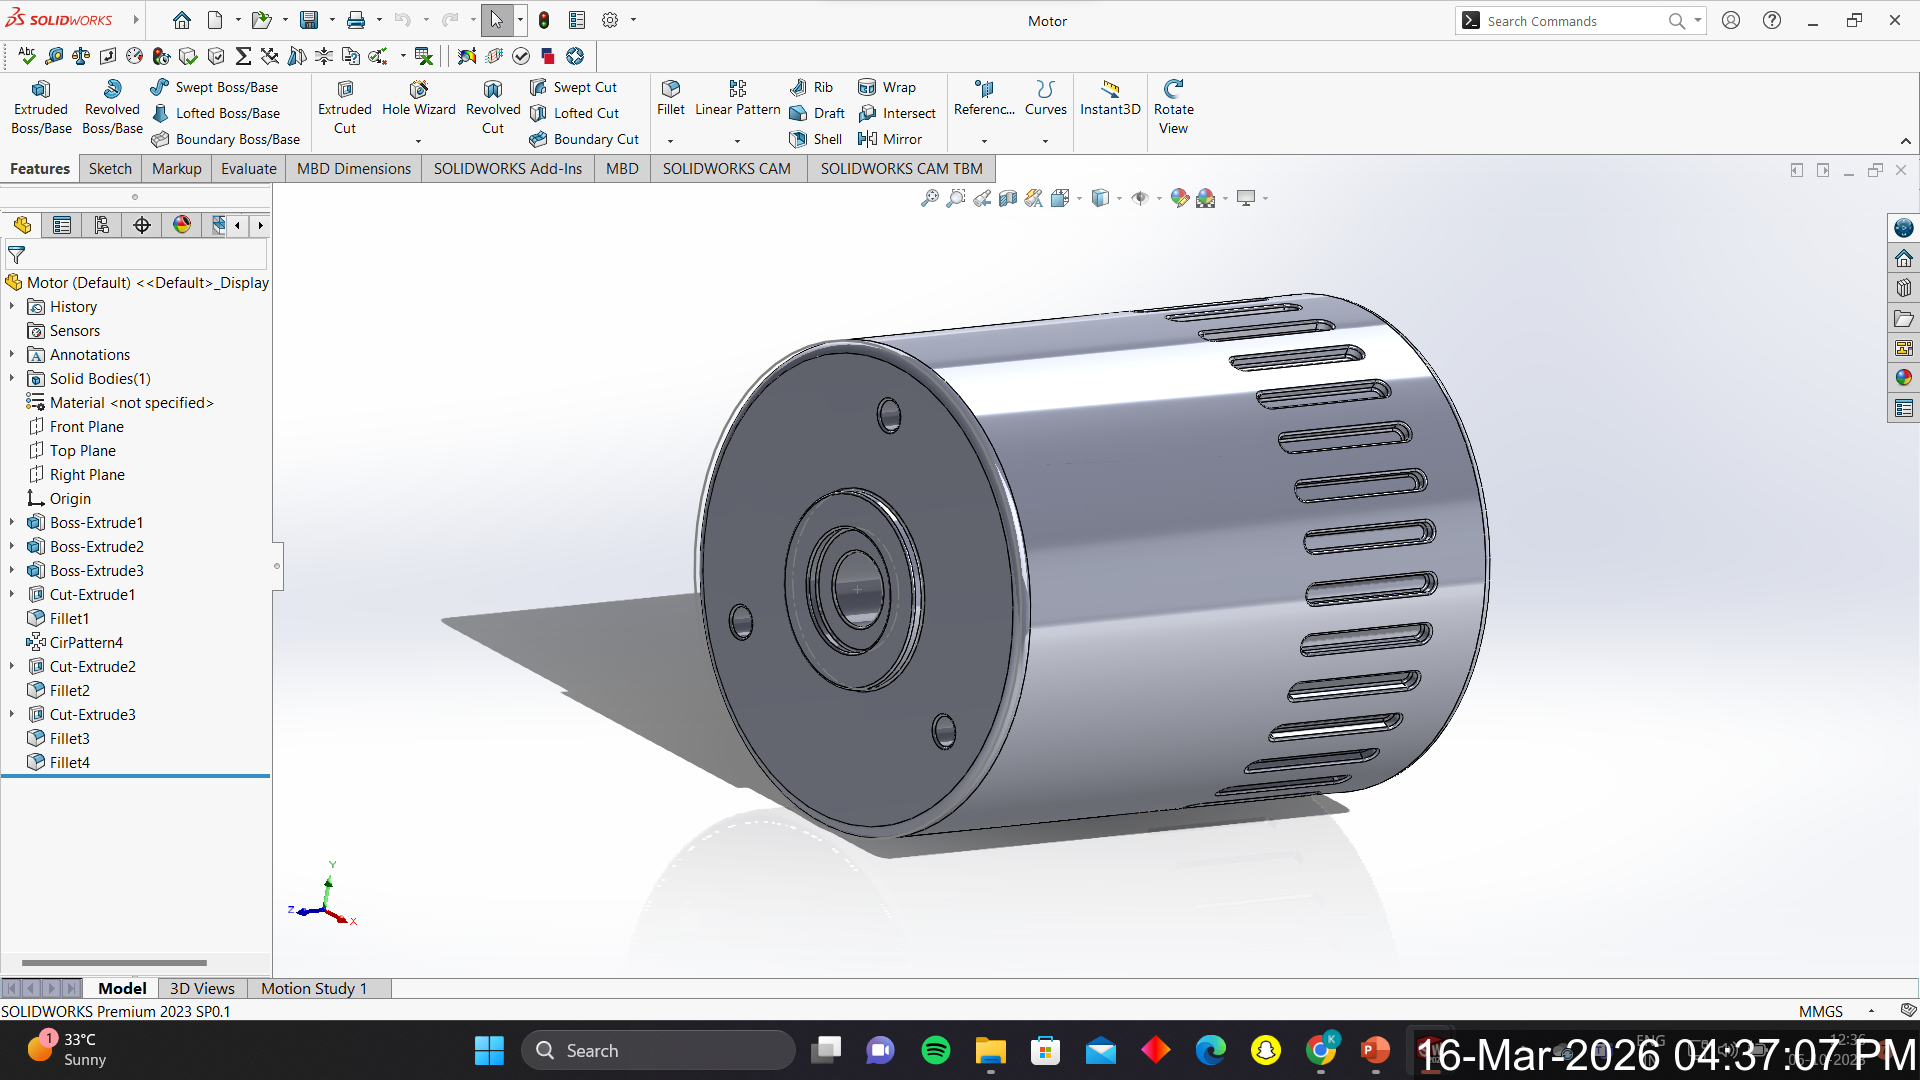Click the Zoom to Fit icon
This screenshot has height=1080, width=1920.
tap(930, 198)
